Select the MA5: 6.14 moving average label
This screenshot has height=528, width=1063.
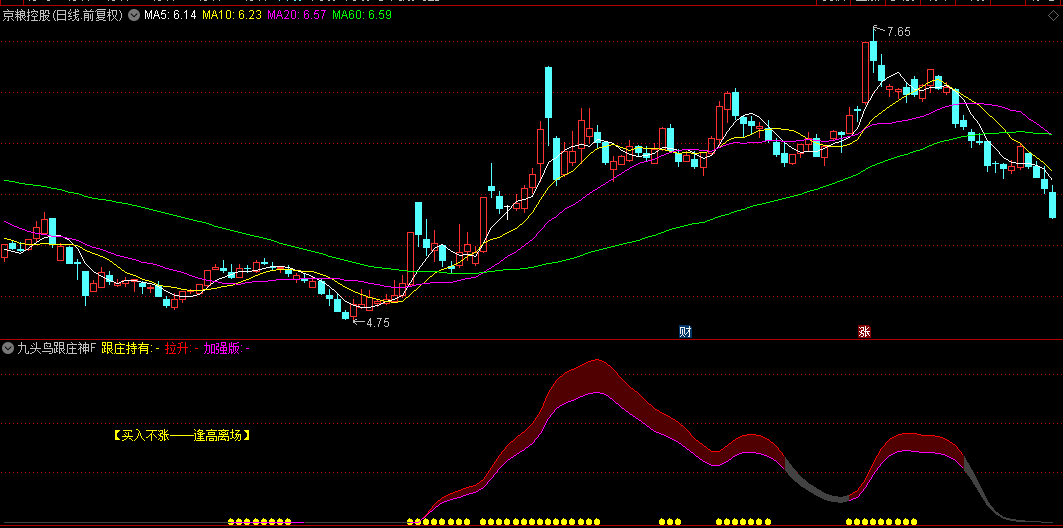pos(169,15)
